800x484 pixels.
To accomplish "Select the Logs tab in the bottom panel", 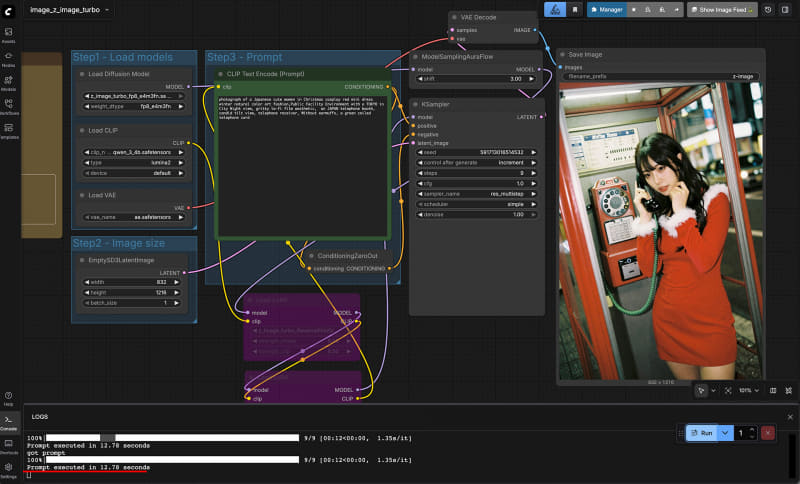I will pyautogui.click(x=40, y=417).
